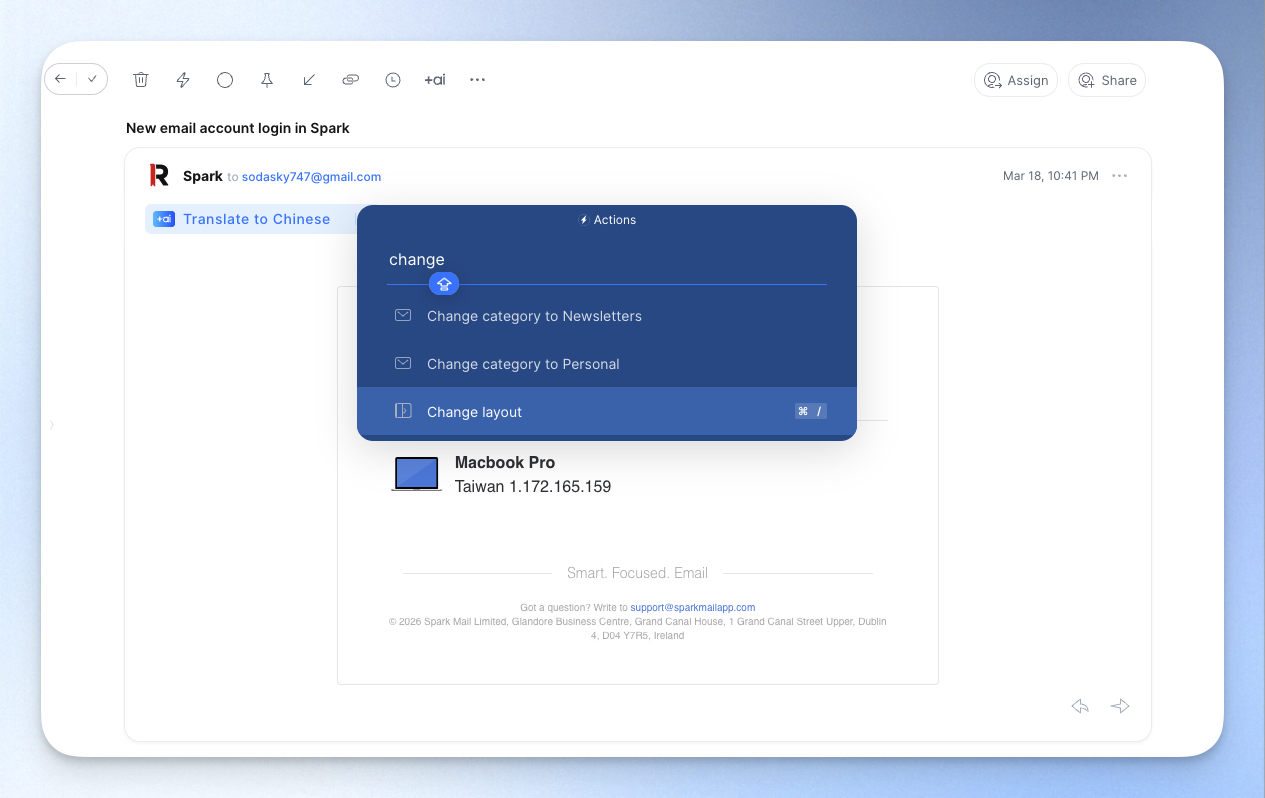Open quick actions with the lightning bolt icon
This screenshot has height=798, width=1265.
click(x=183, y=80)
